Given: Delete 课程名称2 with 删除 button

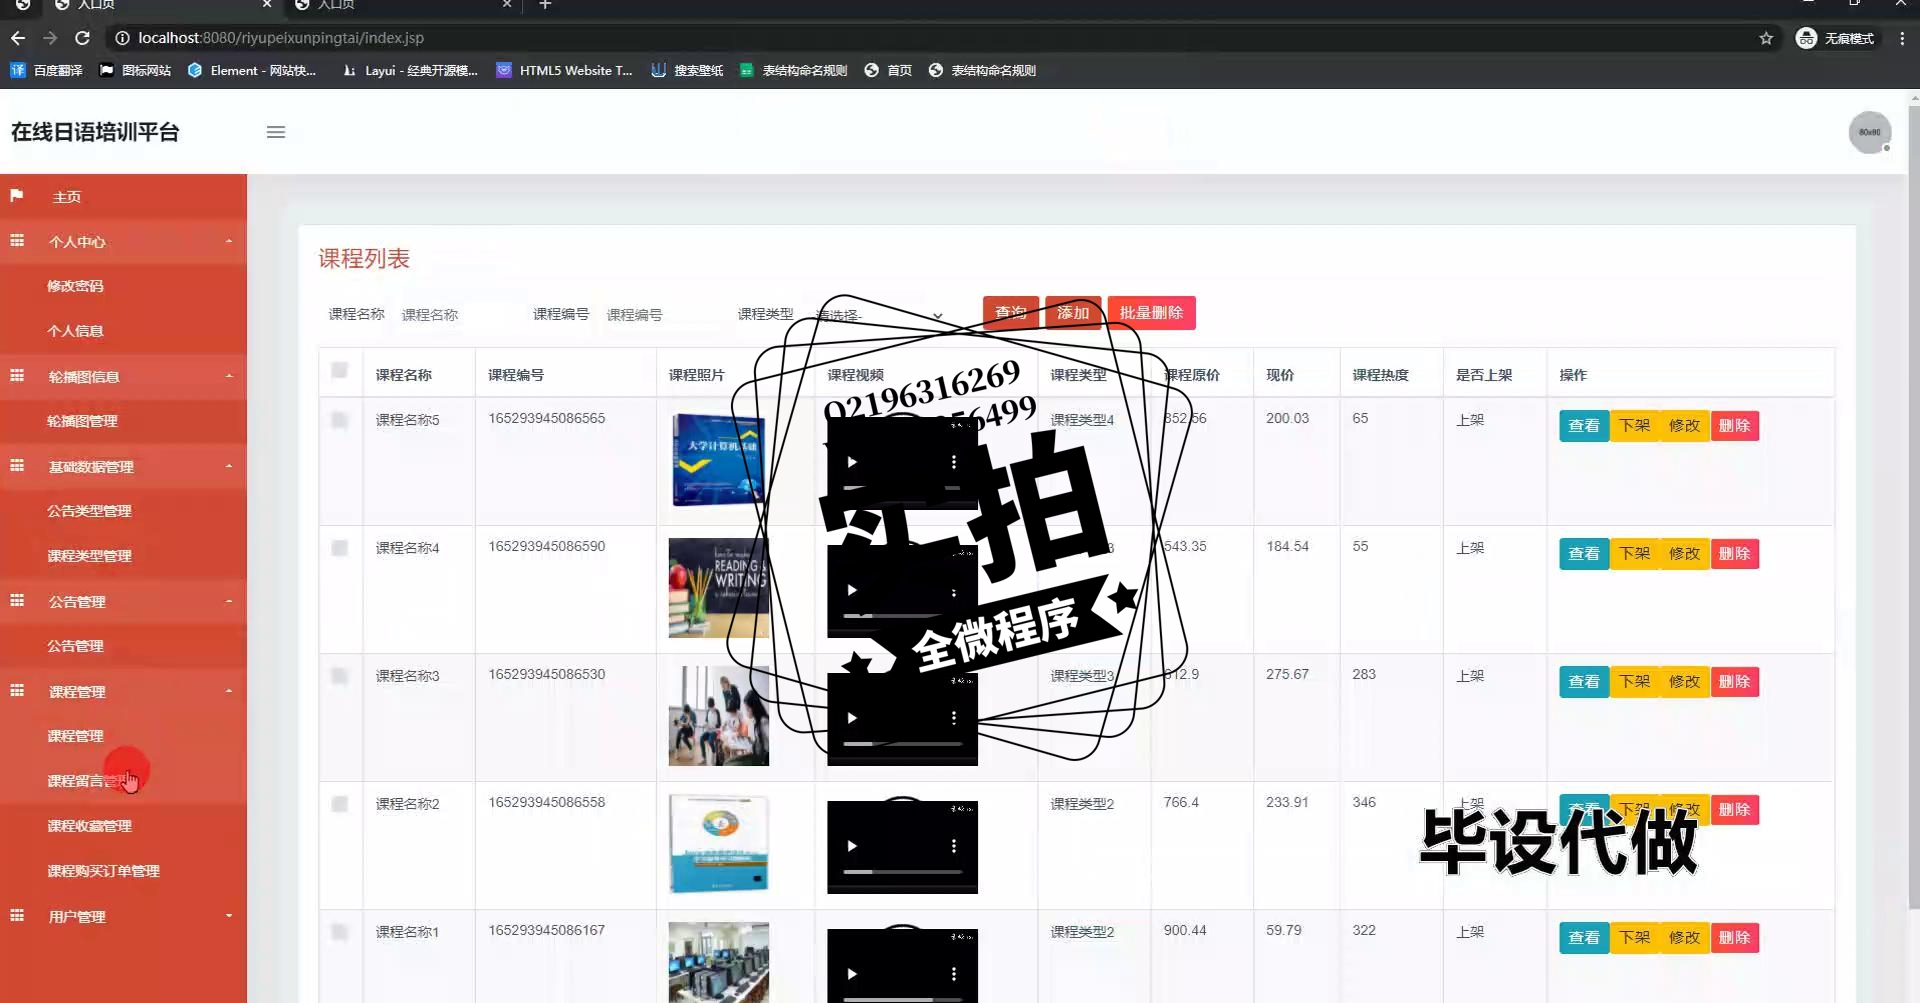Looking at the screenshot, I should [x=1735, y=810].
